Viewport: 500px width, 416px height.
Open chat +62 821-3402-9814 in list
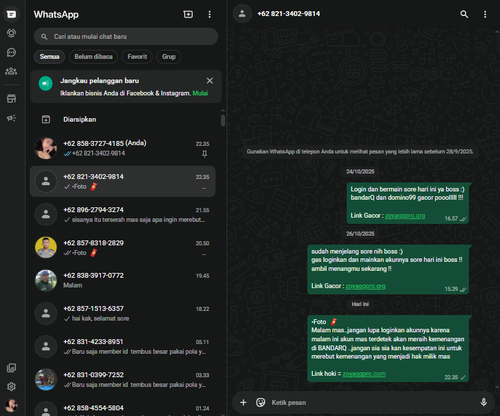(123, 181)
